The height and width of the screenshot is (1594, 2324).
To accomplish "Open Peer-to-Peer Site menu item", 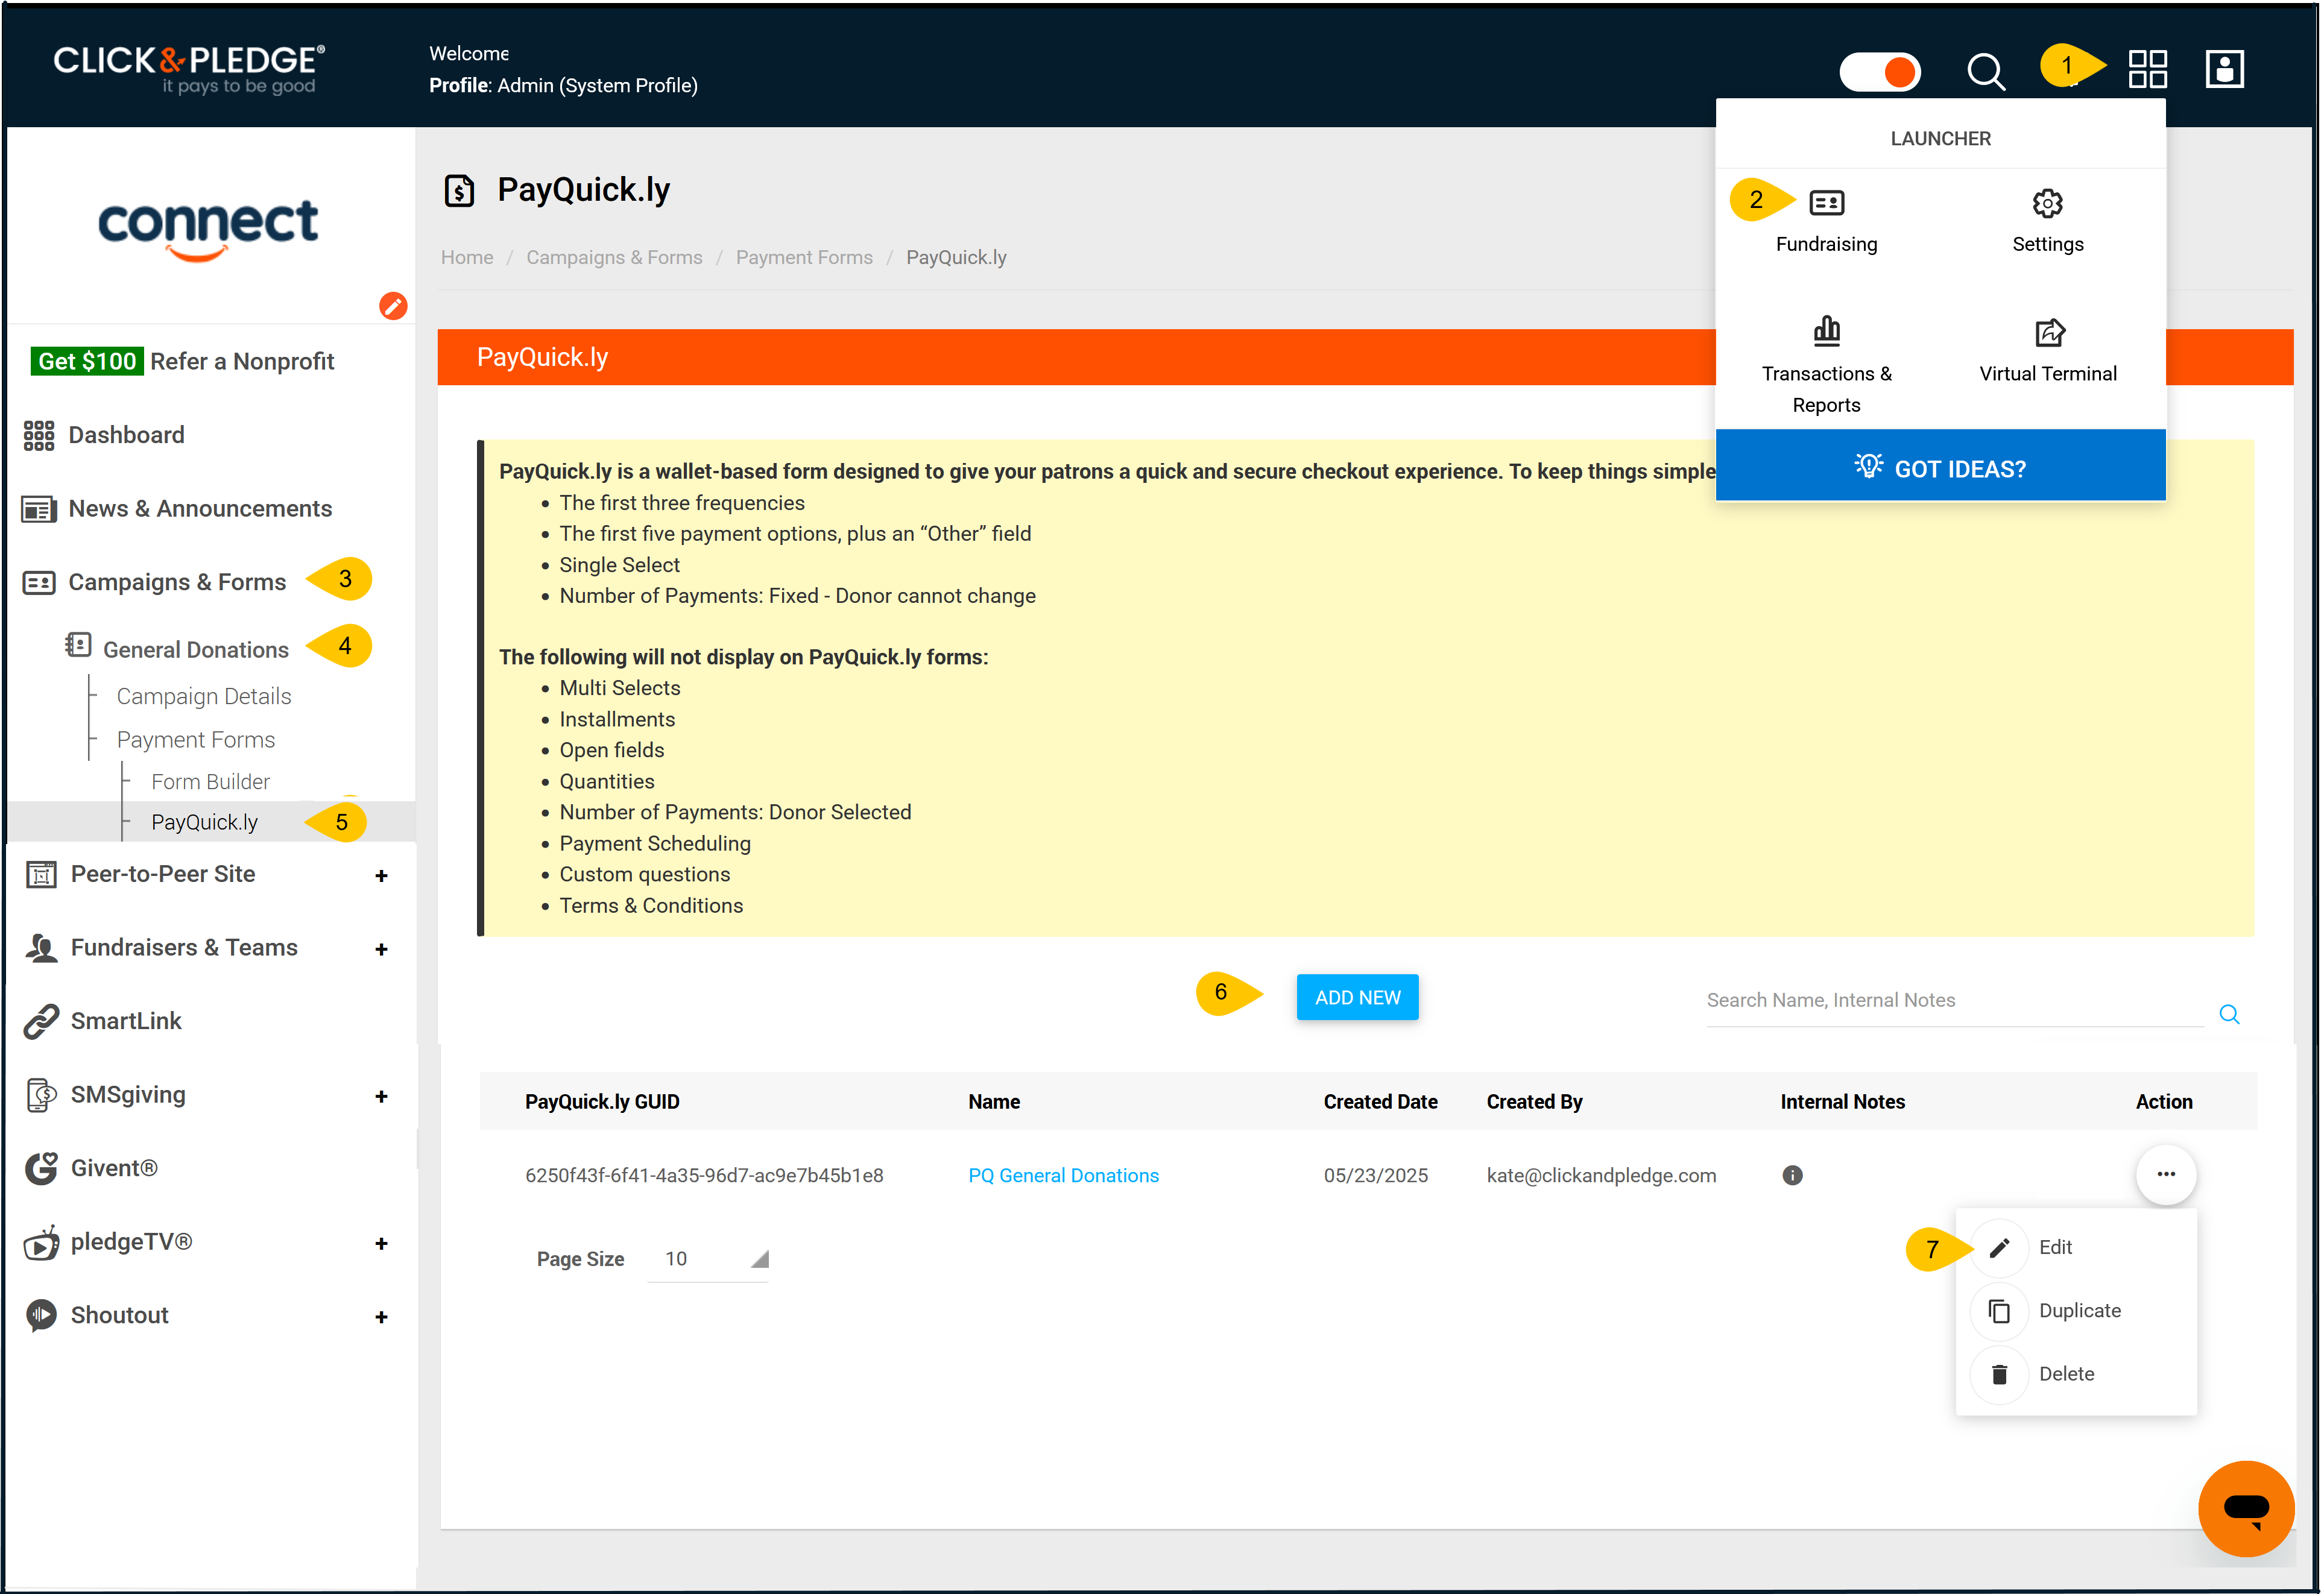I will (163, 874).
